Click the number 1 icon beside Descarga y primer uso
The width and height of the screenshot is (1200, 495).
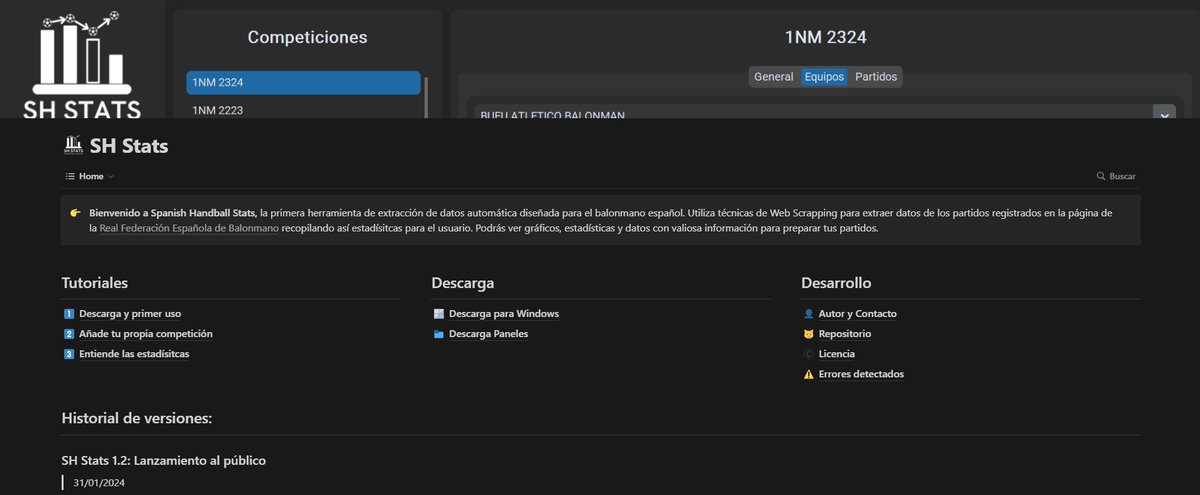click(x=69, y=314)
